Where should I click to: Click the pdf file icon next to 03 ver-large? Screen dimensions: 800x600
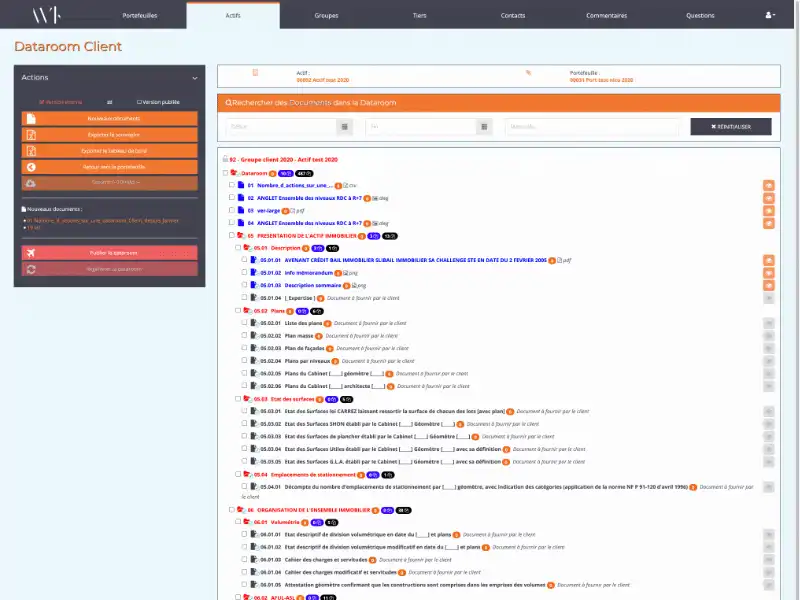pos(291,211)
